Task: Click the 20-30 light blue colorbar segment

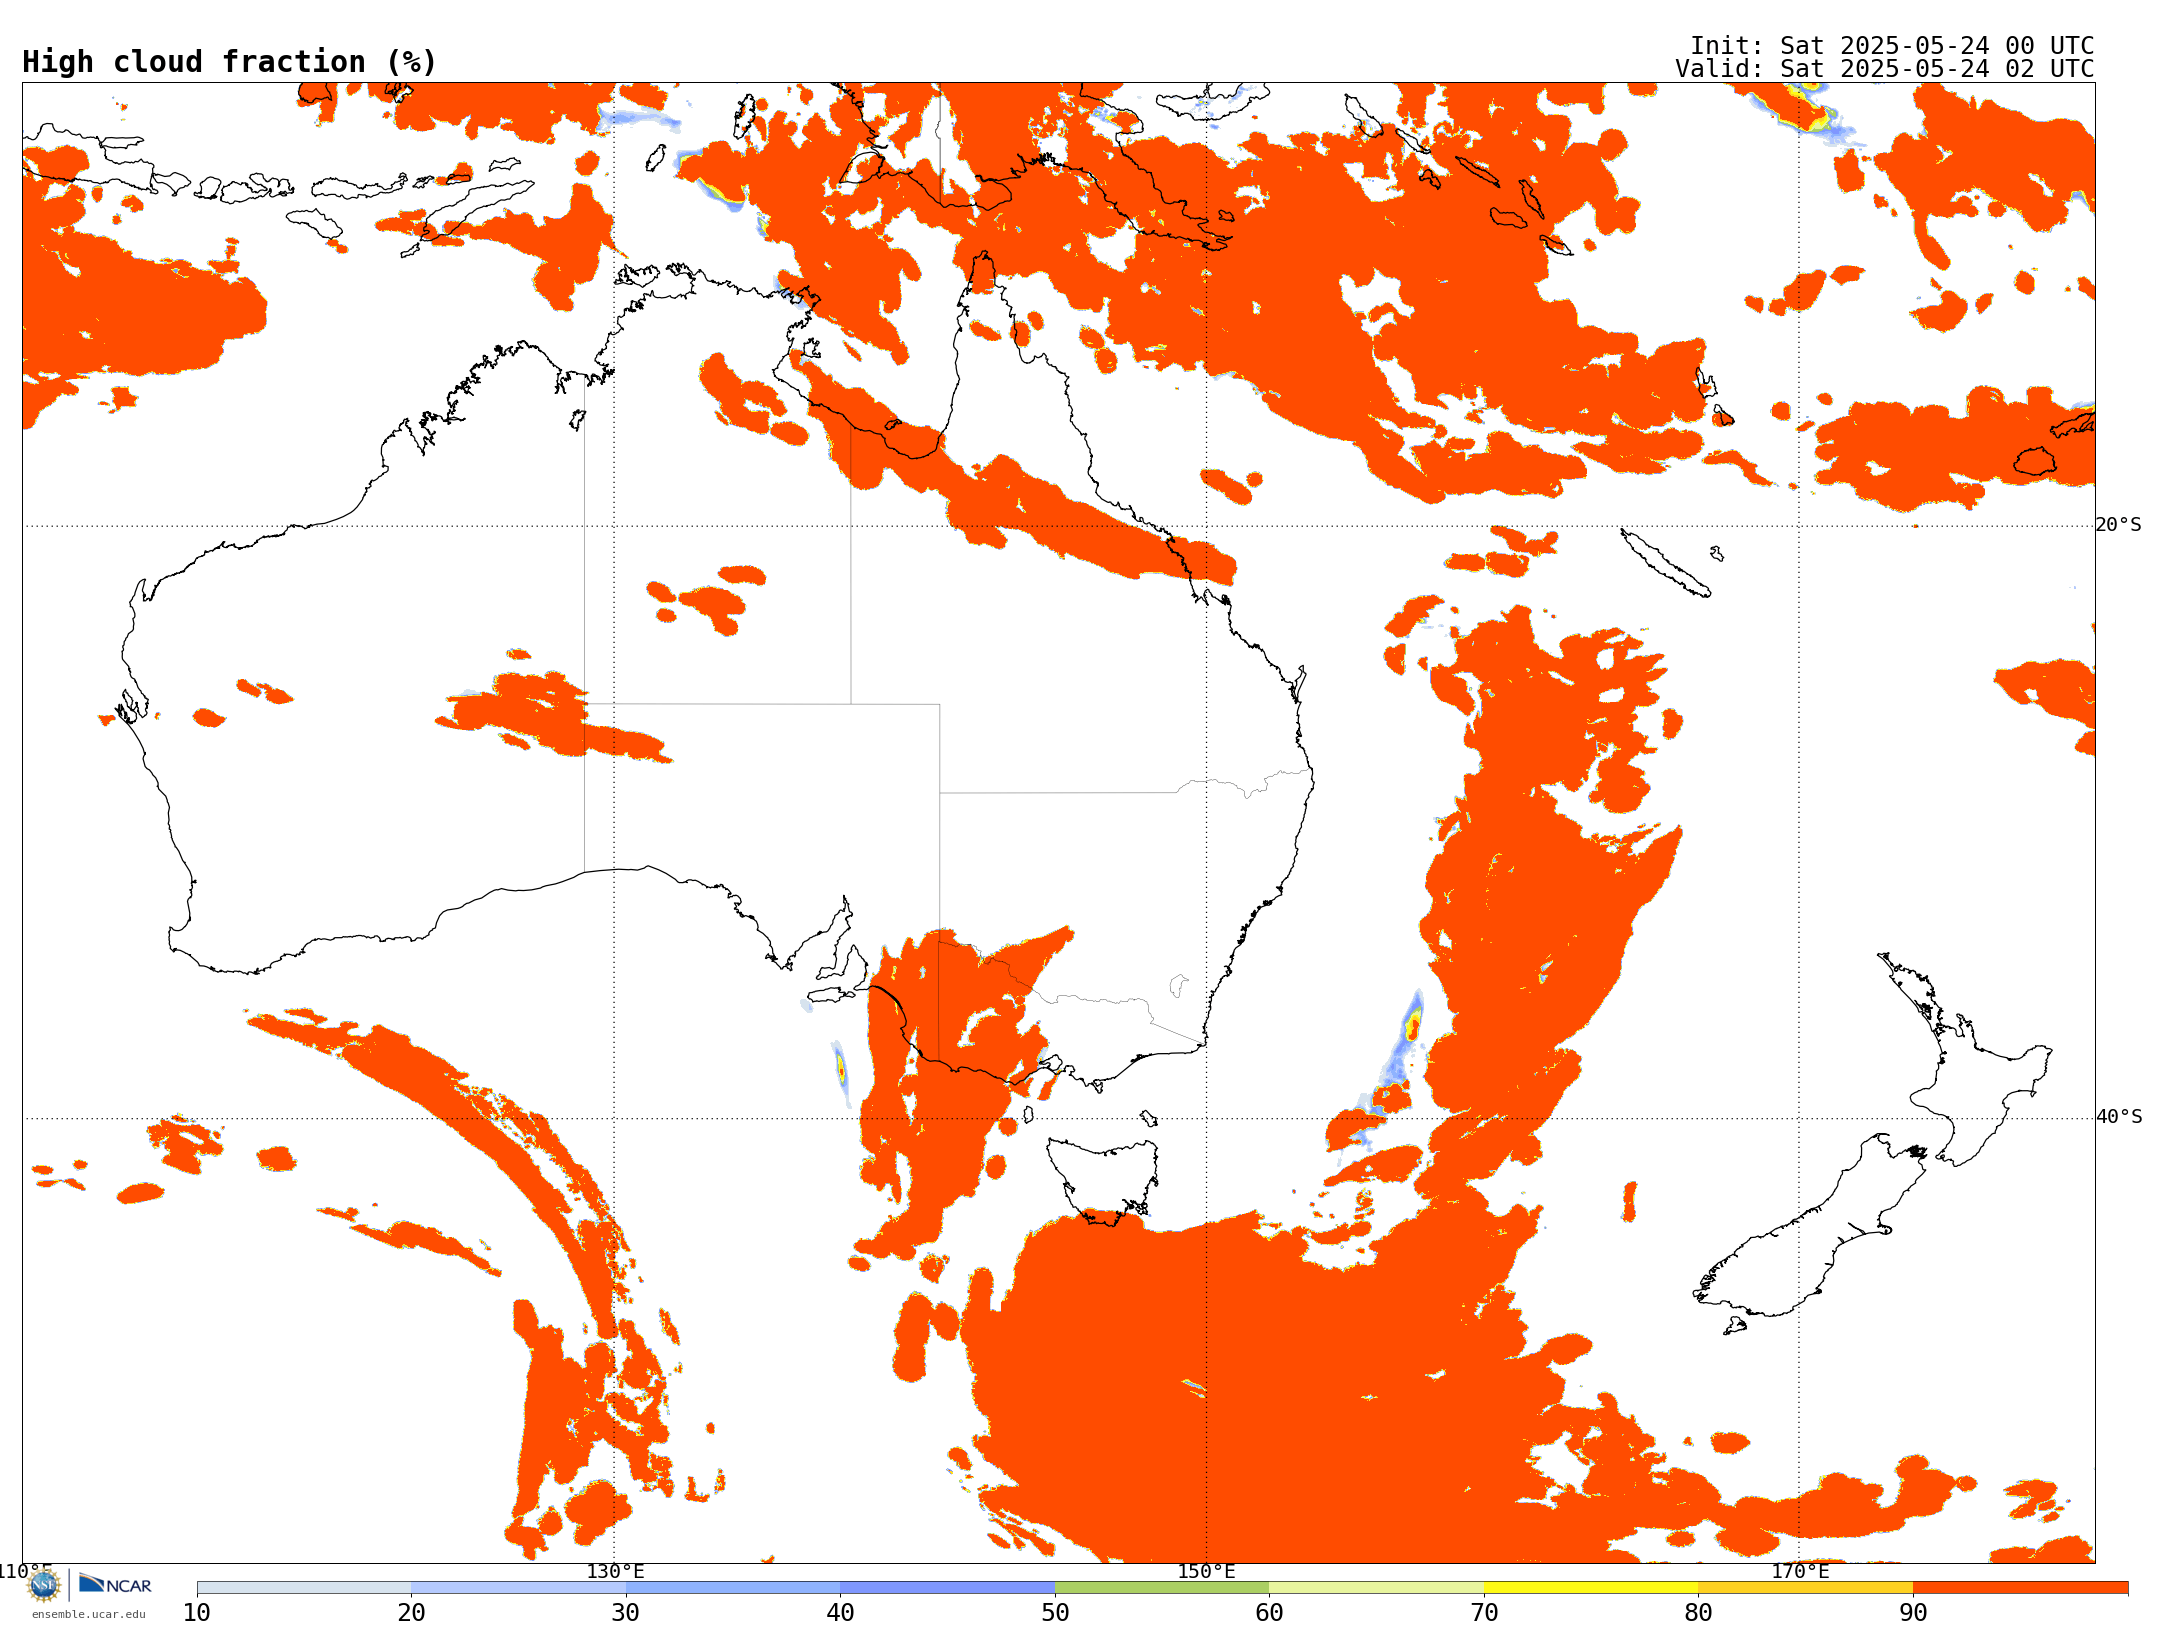Action: tap(518, 1588)
